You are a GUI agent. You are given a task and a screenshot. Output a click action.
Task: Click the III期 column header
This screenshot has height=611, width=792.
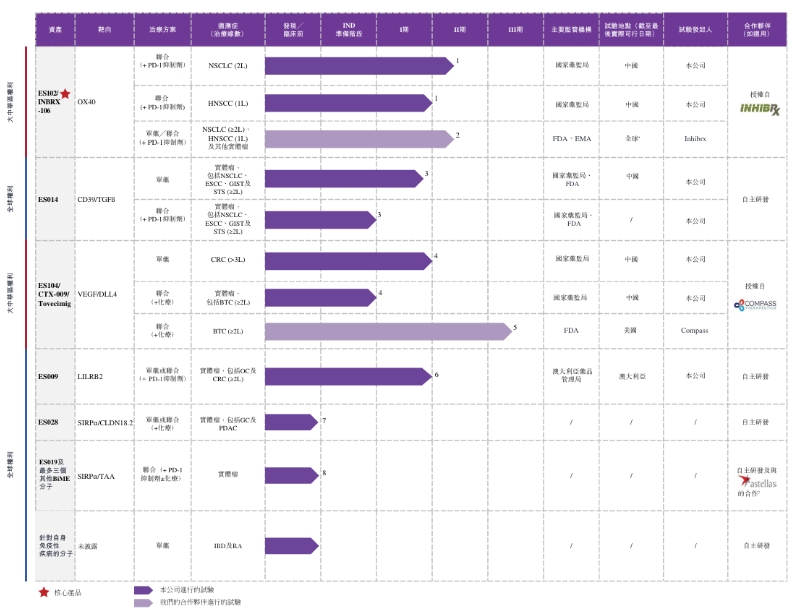pyautogui.click(x=516, y=30)
